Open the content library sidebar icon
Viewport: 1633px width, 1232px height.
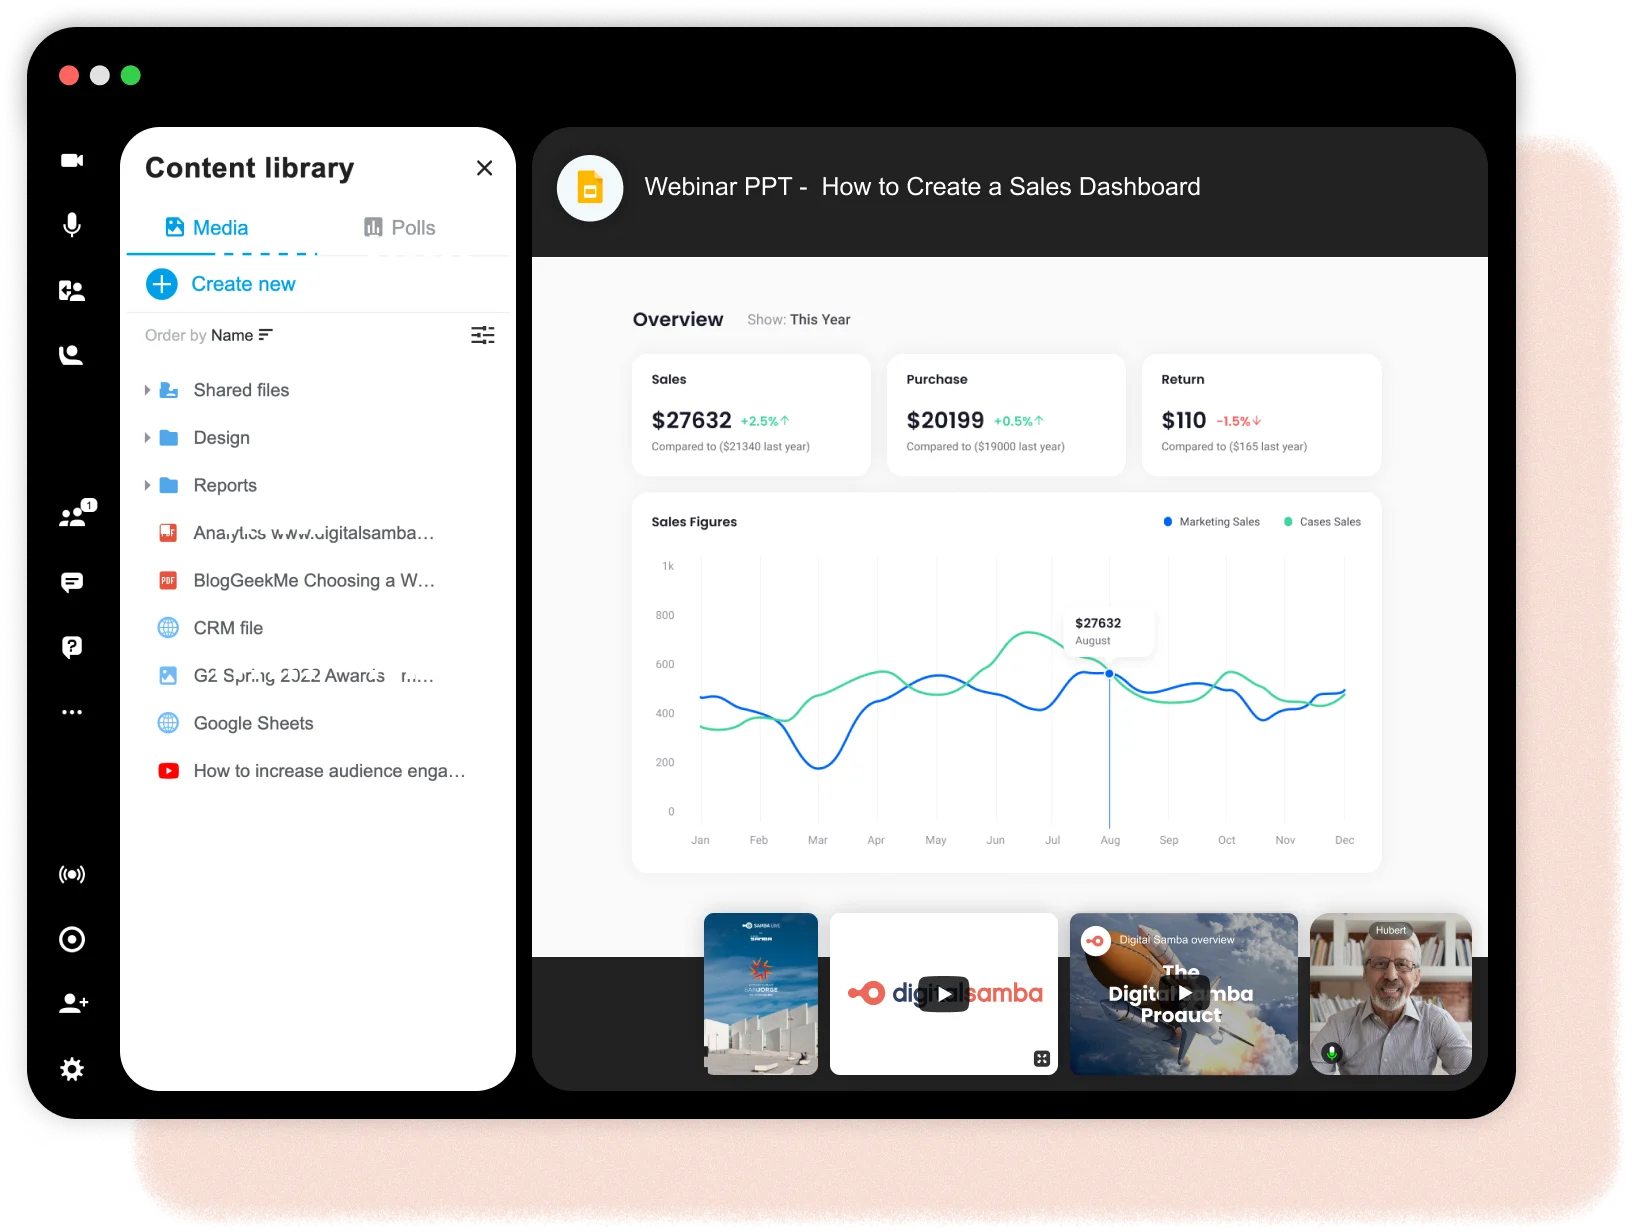pyautogui.click(x=72, y=290)
